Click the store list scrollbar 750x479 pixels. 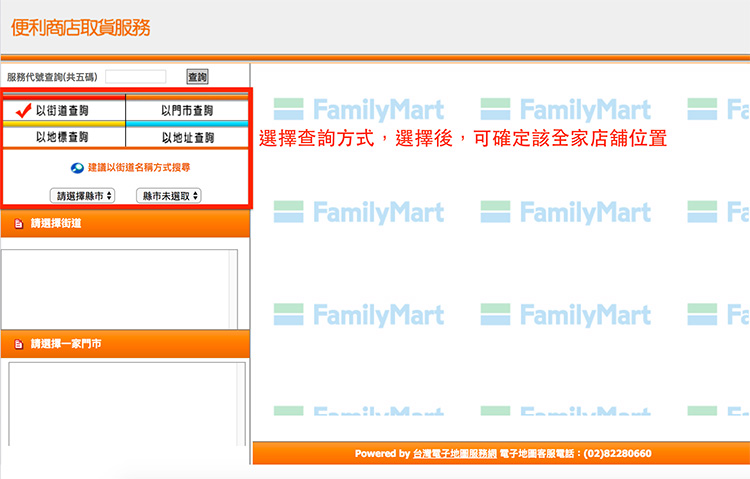coord(242,404)
